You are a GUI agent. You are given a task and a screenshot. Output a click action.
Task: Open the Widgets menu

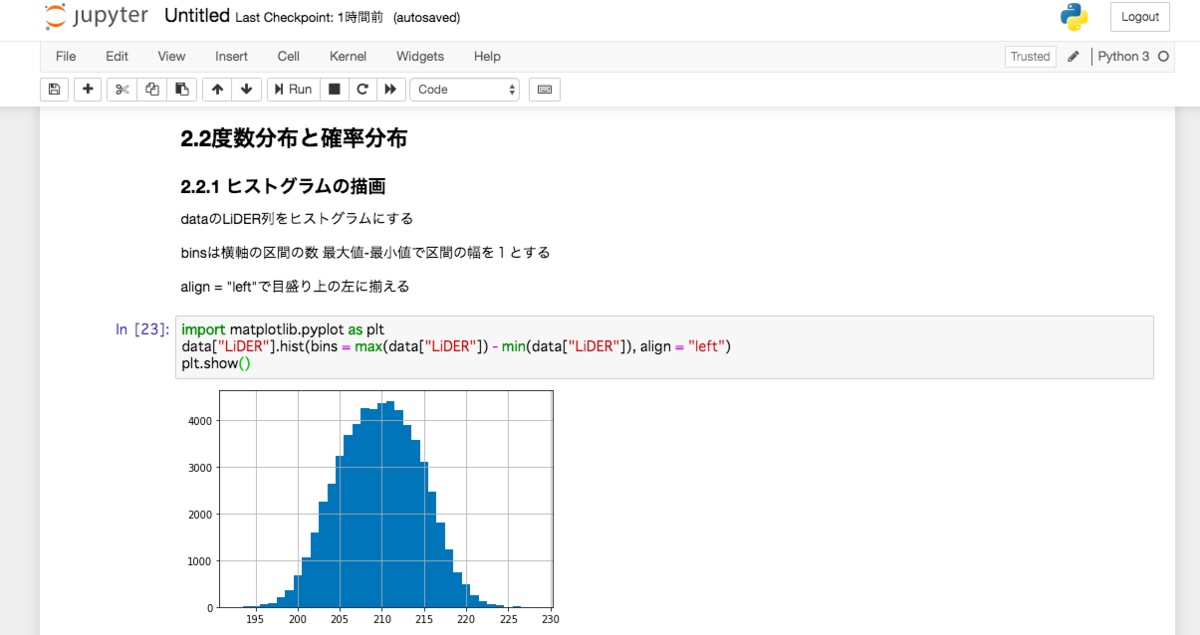click(x=420, y=56)
